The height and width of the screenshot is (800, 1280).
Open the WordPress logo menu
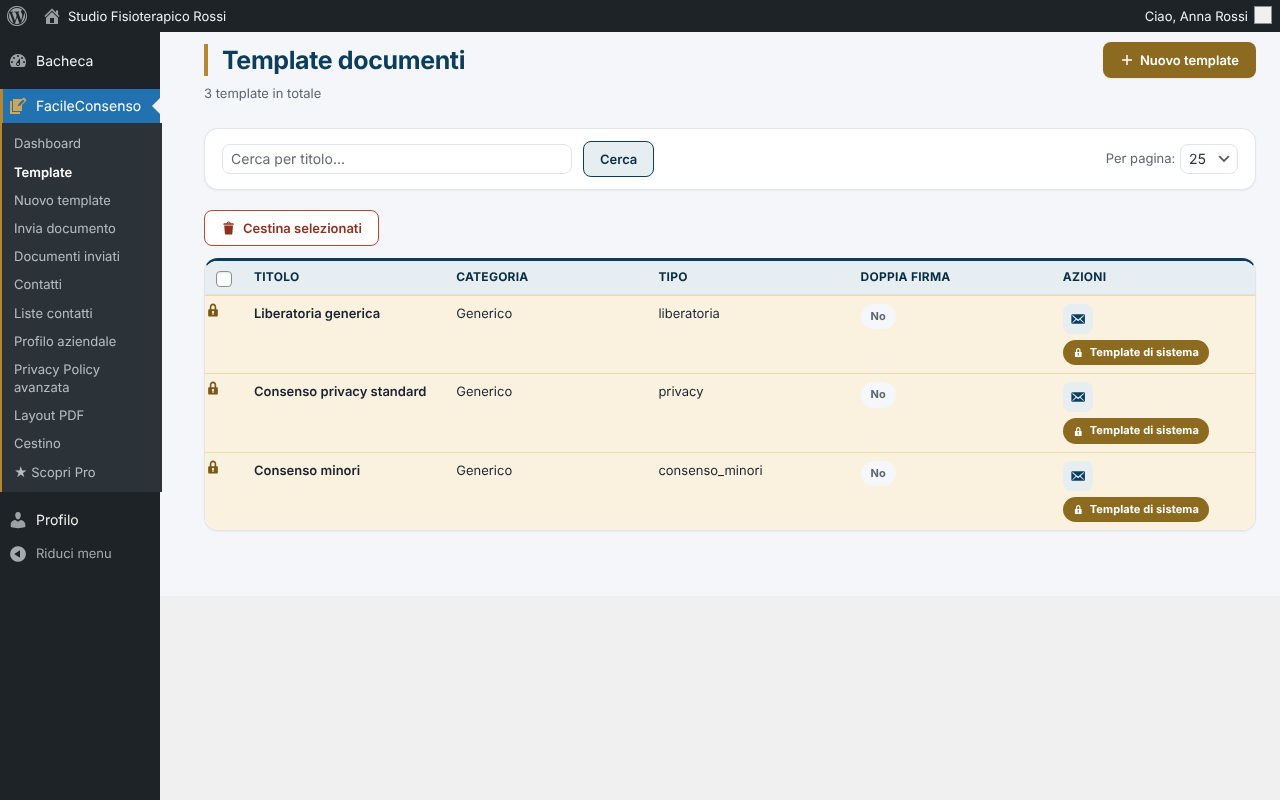[x=17, y=16]
